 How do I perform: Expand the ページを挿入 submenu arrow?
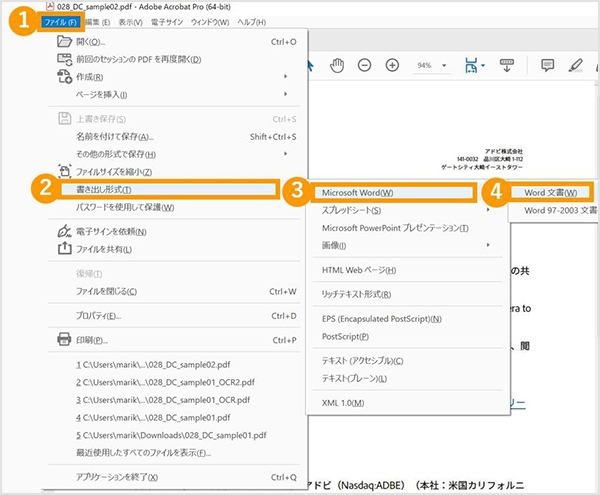click(x=285, y=94)
